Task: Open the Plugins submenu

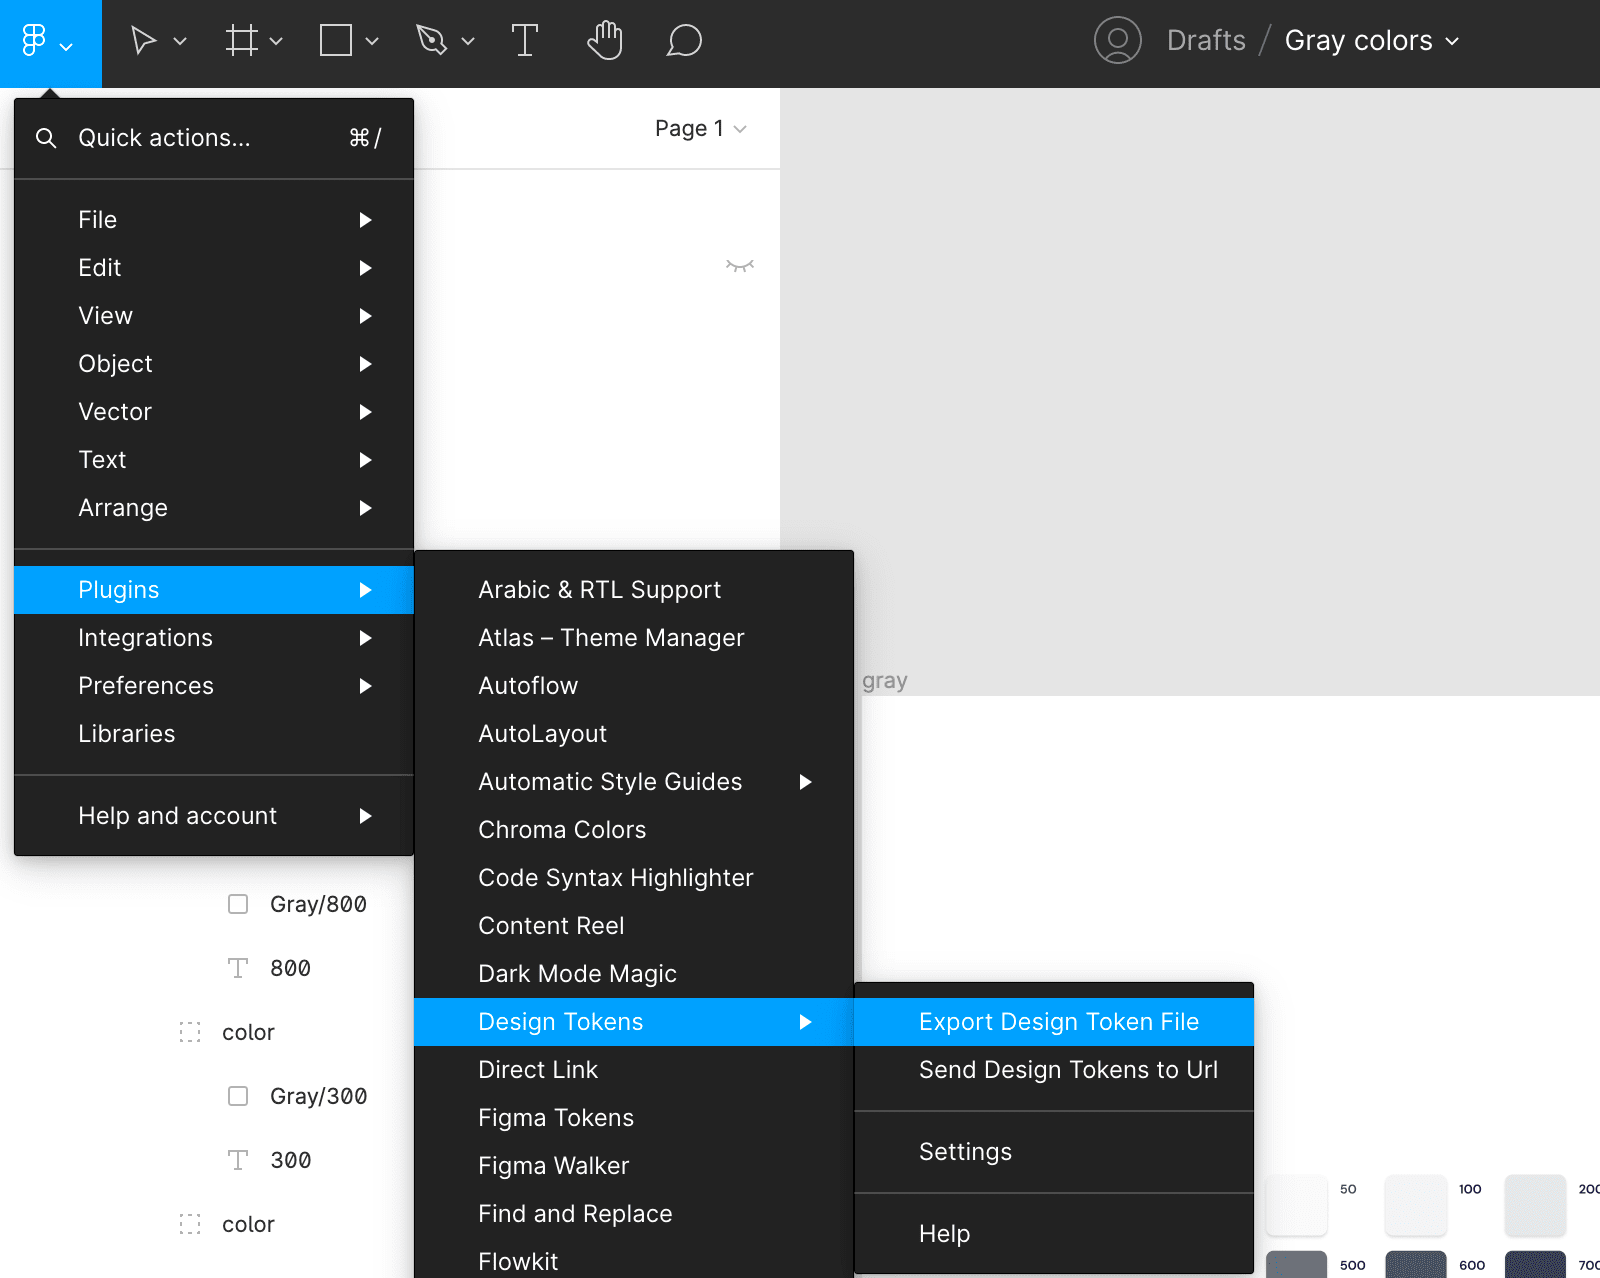Action: pos(214,590)
